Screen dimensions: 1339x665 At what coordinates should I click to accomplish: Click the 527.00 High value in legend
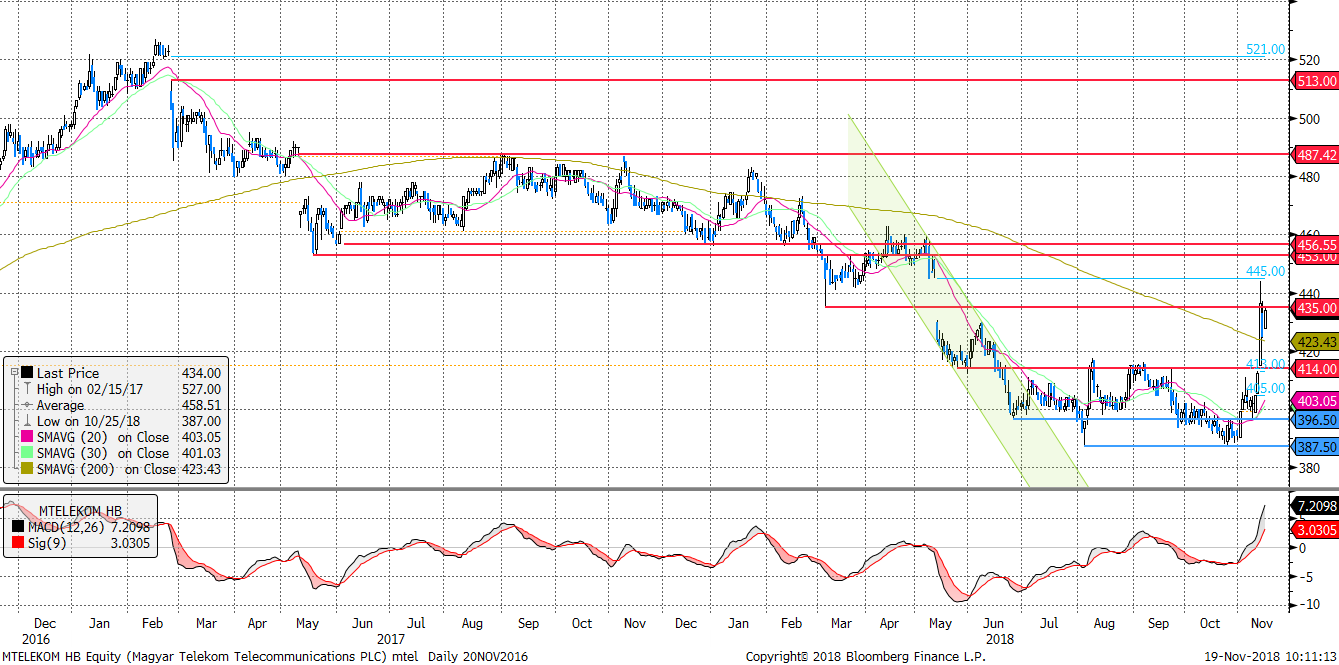200,389
